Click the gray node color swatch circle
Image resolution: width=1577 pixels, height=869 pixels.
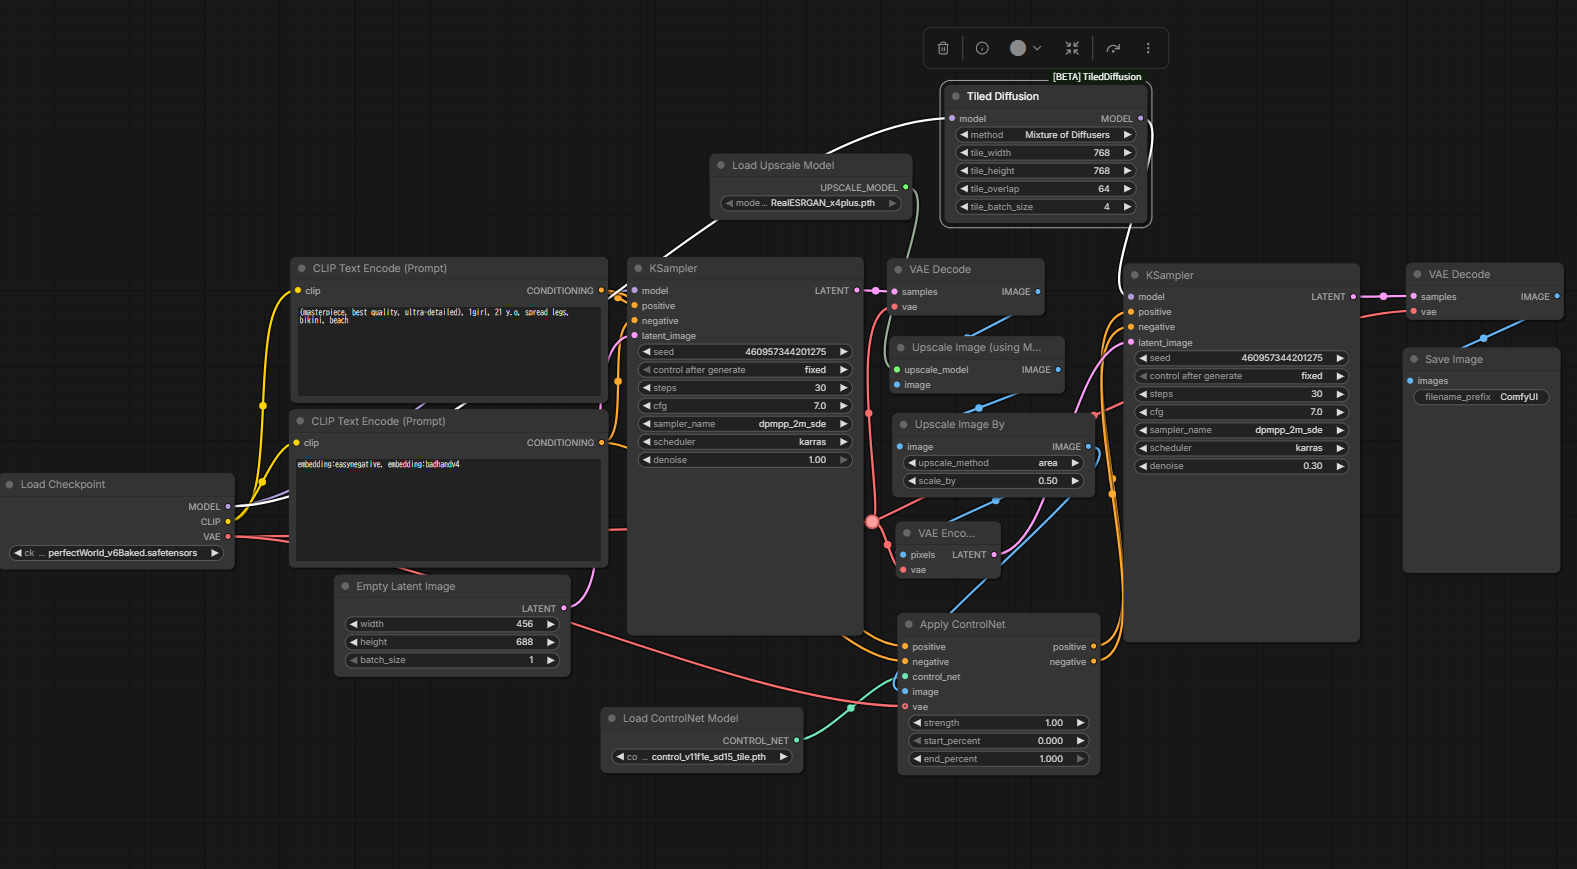tap(1018, 48)
